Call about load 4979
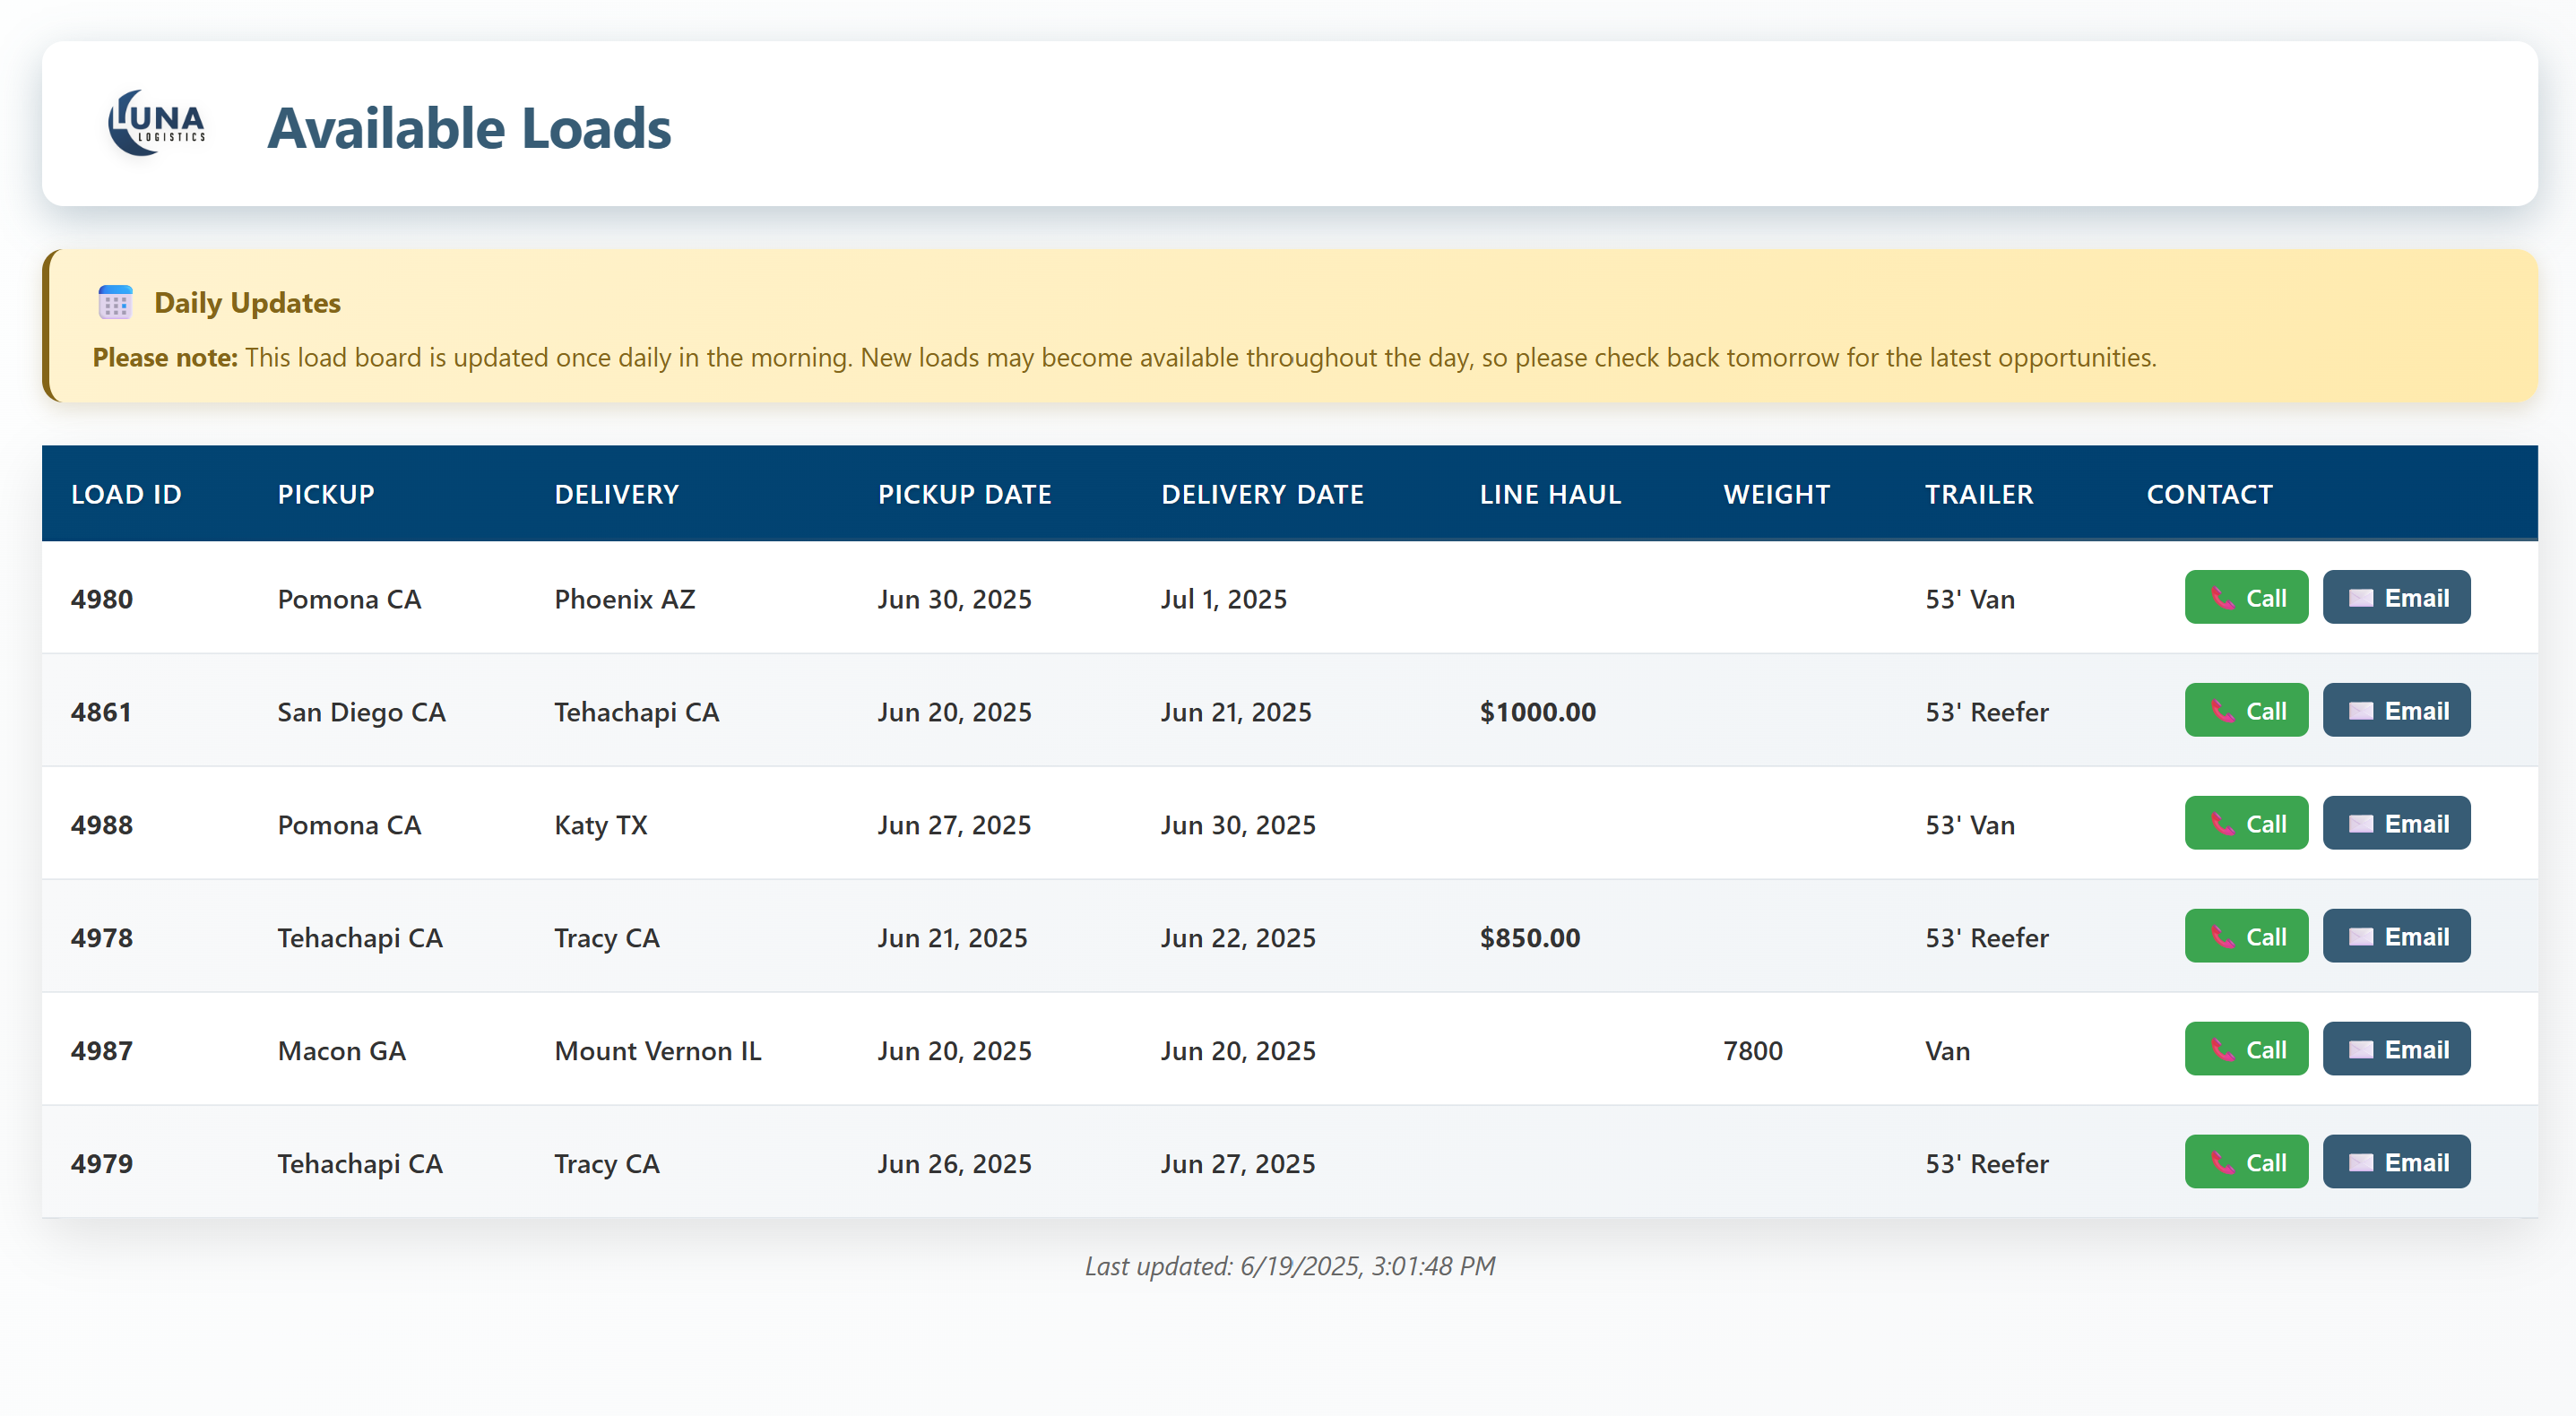The image size is (2576, 1416). 2245,1163
